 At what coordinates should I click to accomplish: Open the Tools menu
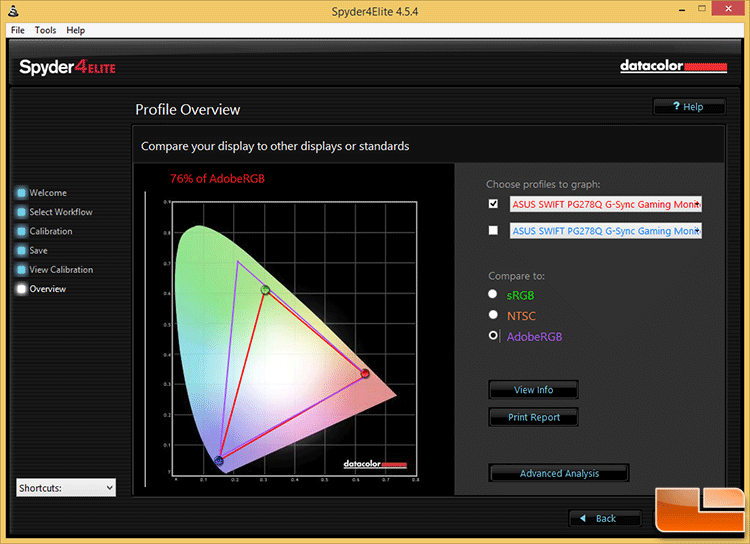[x=45, y=30]
